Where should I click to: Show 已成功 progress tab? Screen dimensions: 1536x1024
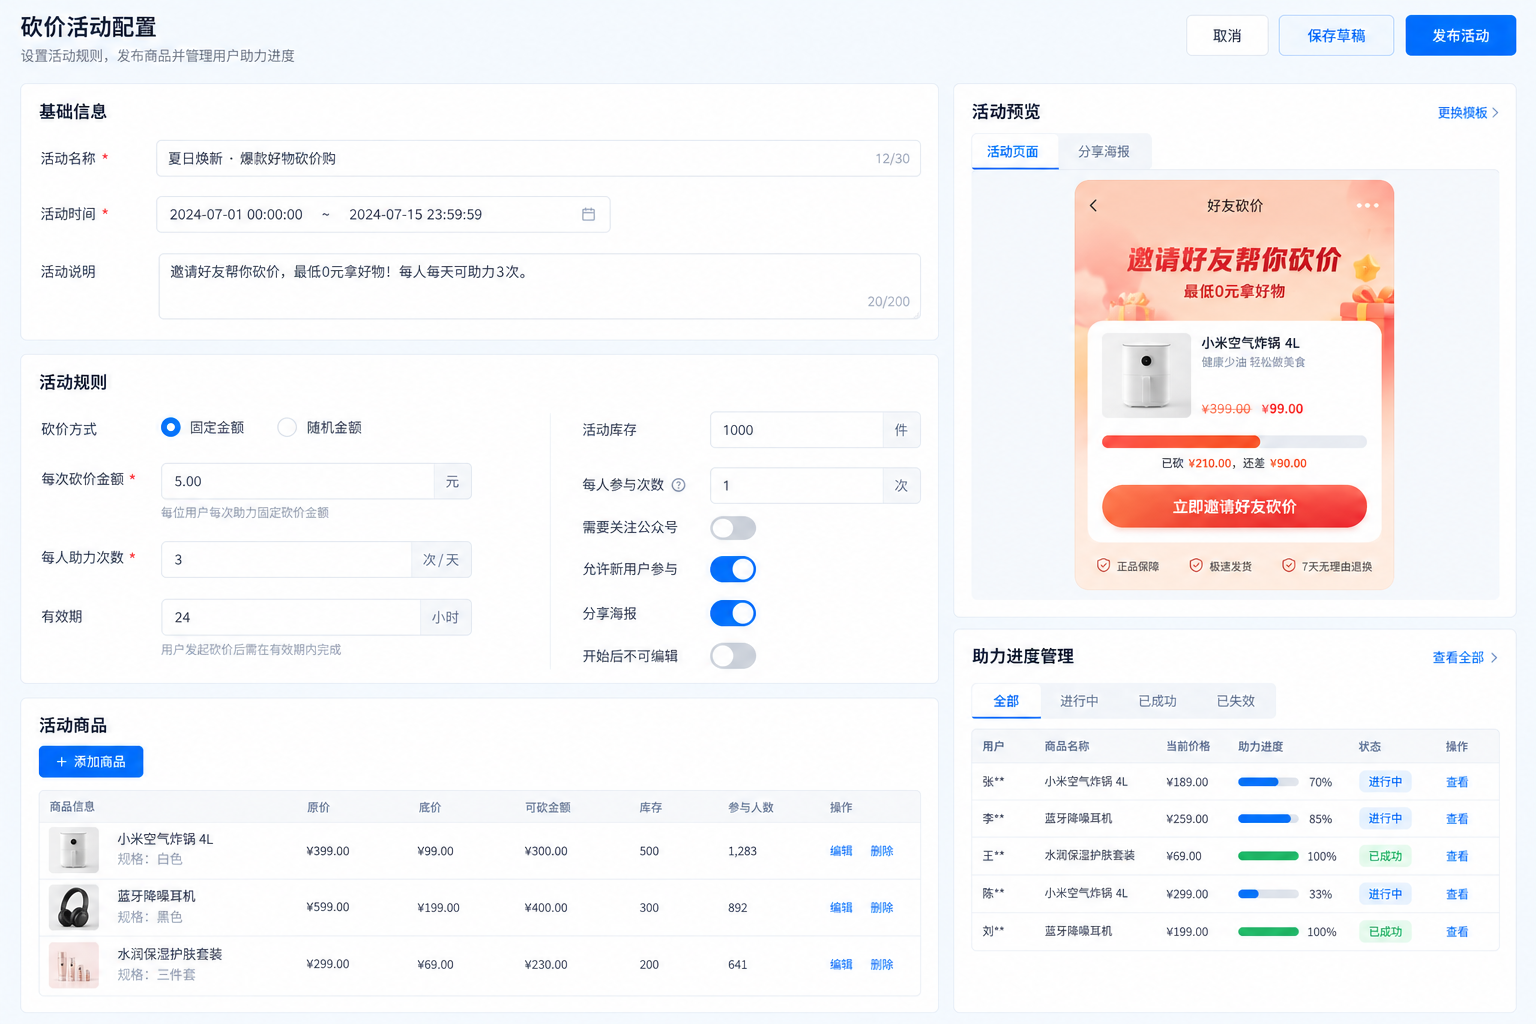1157,701
